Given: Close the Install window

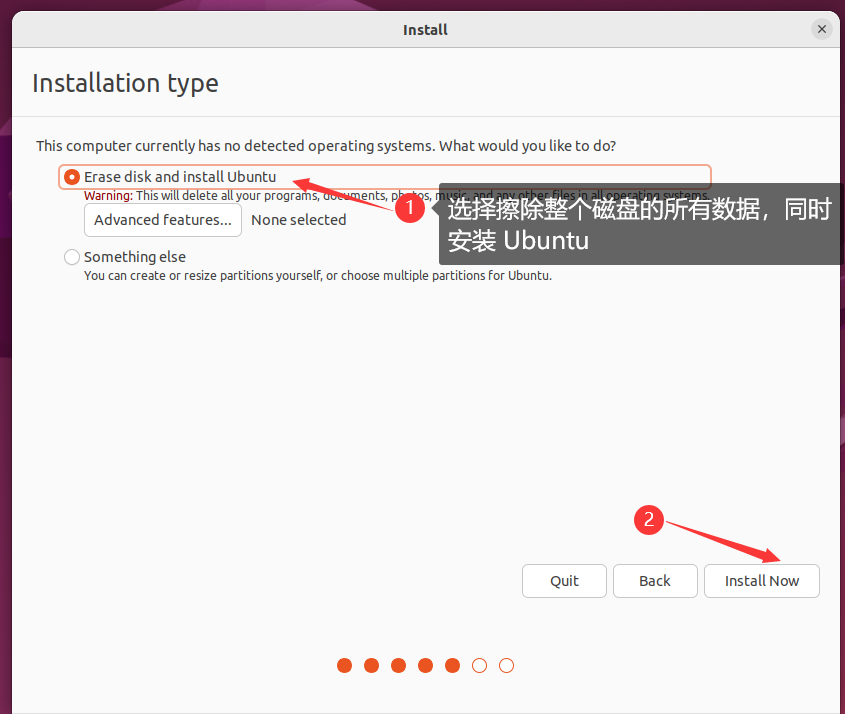Looking at the screenshot, I should click(822, 29).
